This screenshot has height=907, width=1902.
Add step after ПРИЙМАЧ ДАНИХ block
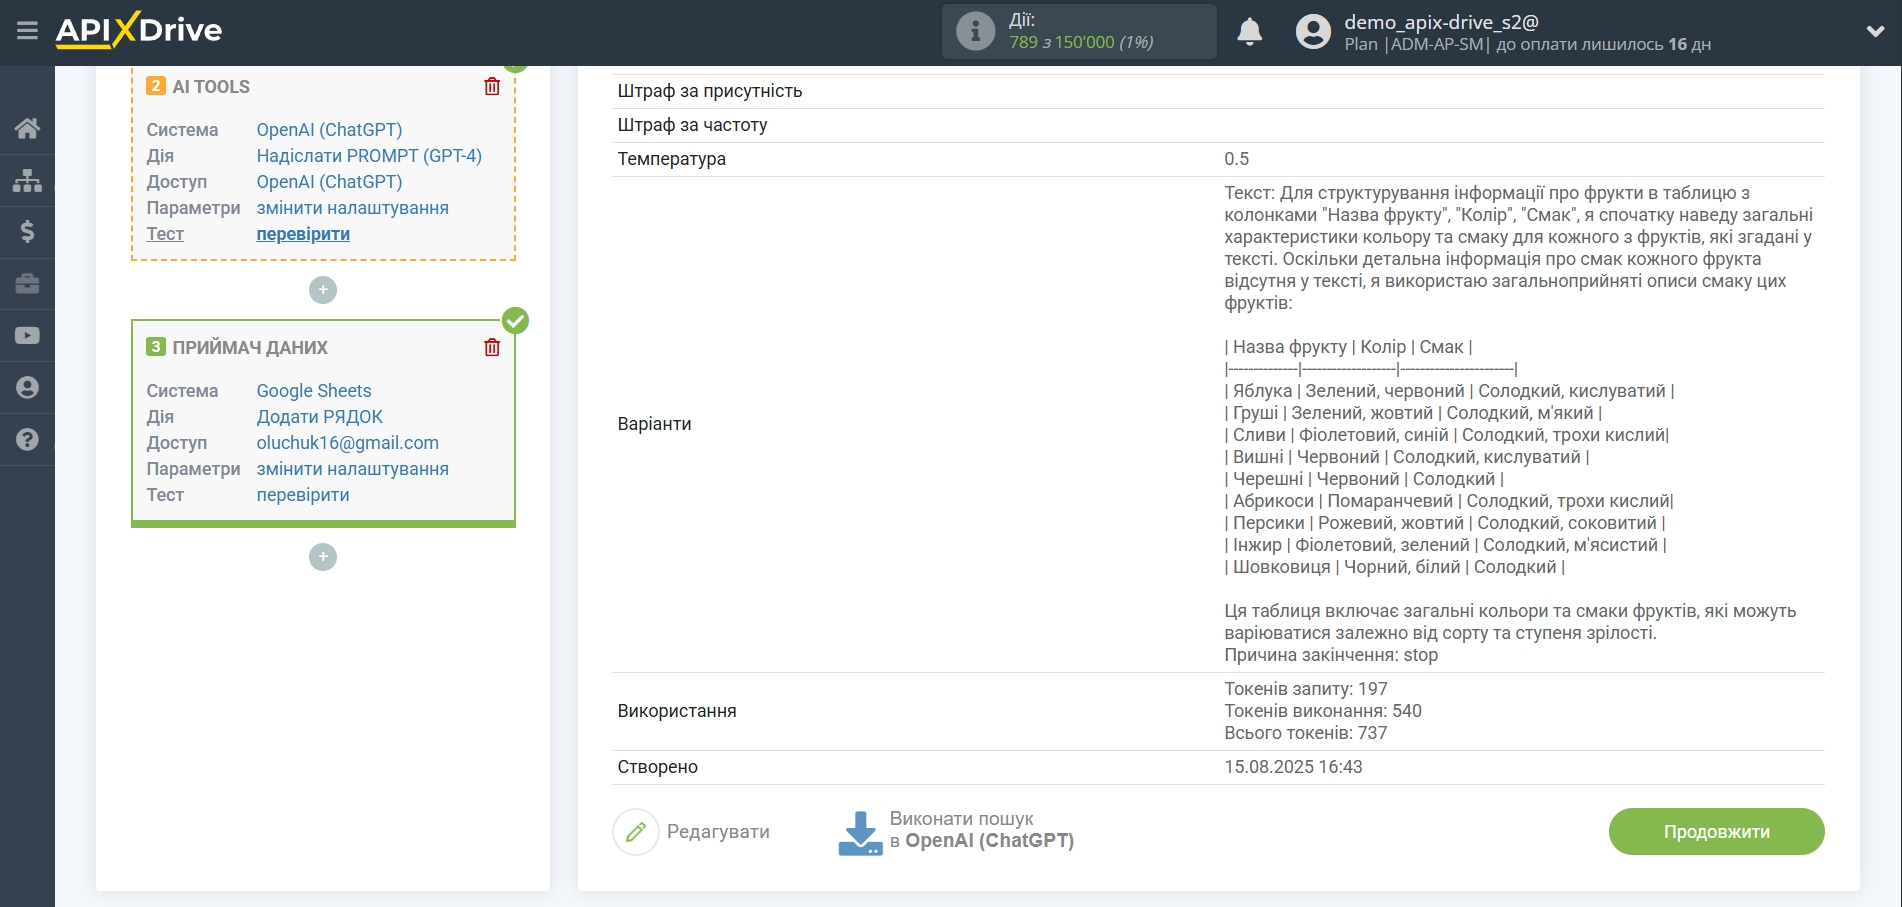coord(323,557)
